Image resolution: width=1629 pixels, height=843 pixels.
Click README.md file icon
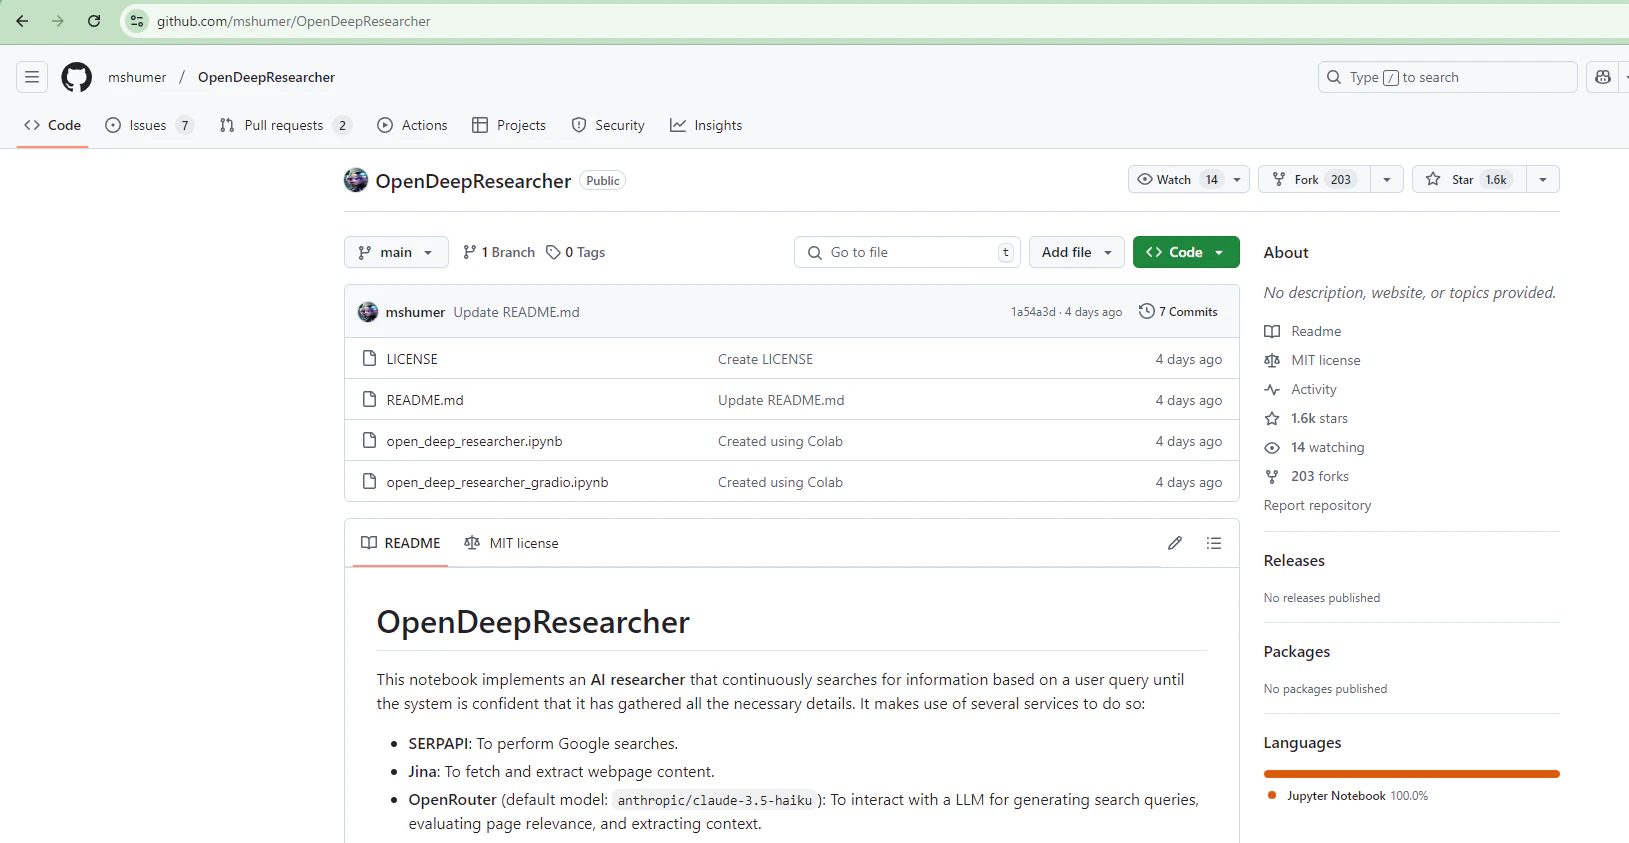pos(369,399)
